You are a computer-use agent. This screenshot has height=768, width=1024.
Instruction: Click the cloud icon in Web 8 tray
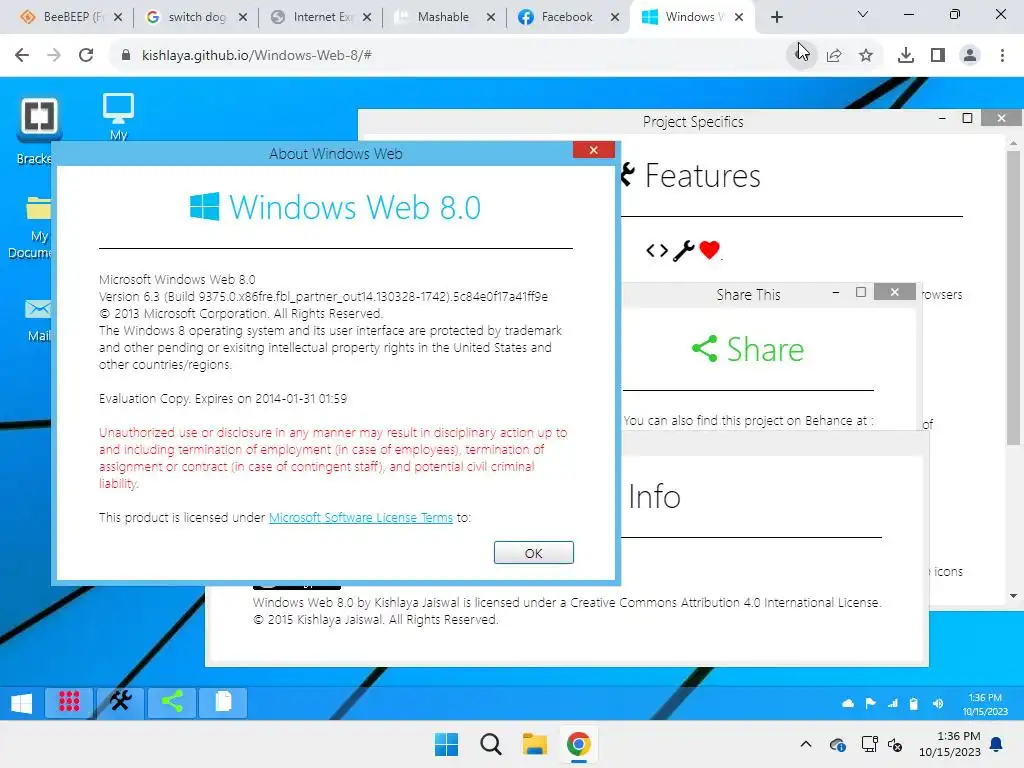click(x=848, y=703)
